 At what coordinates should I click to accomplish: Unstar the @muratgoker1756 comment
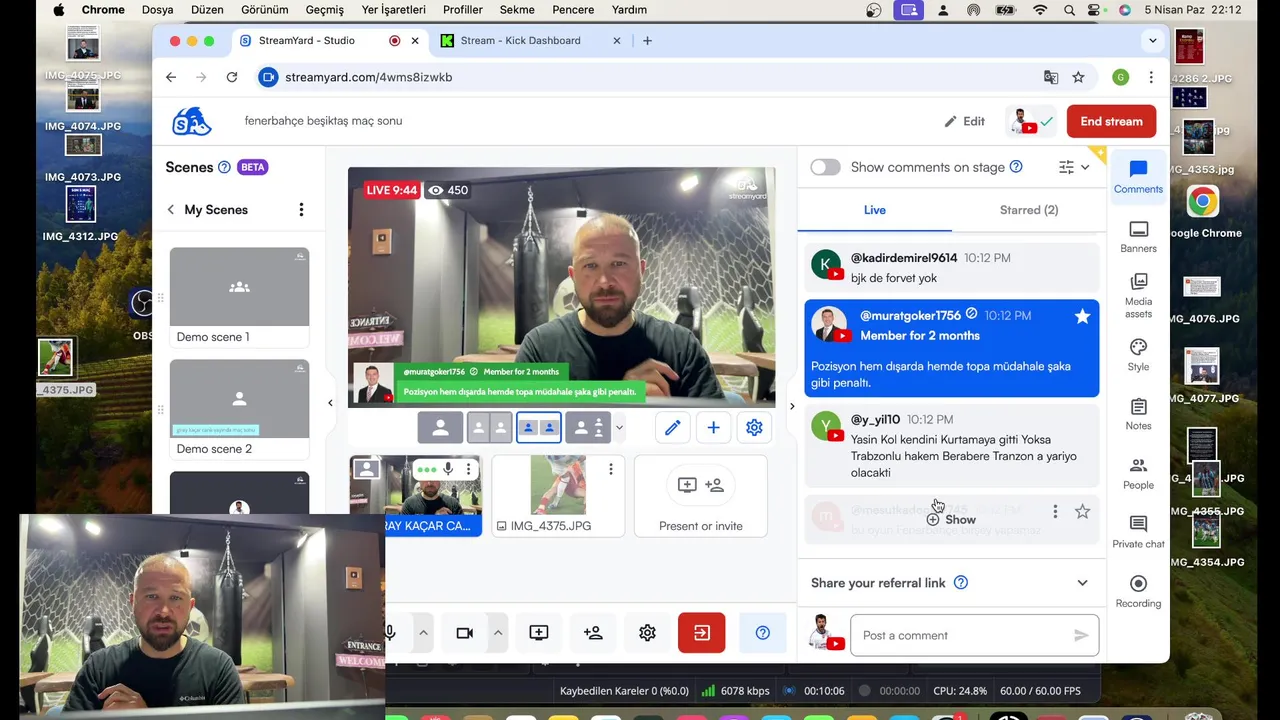click(1082, 316)
